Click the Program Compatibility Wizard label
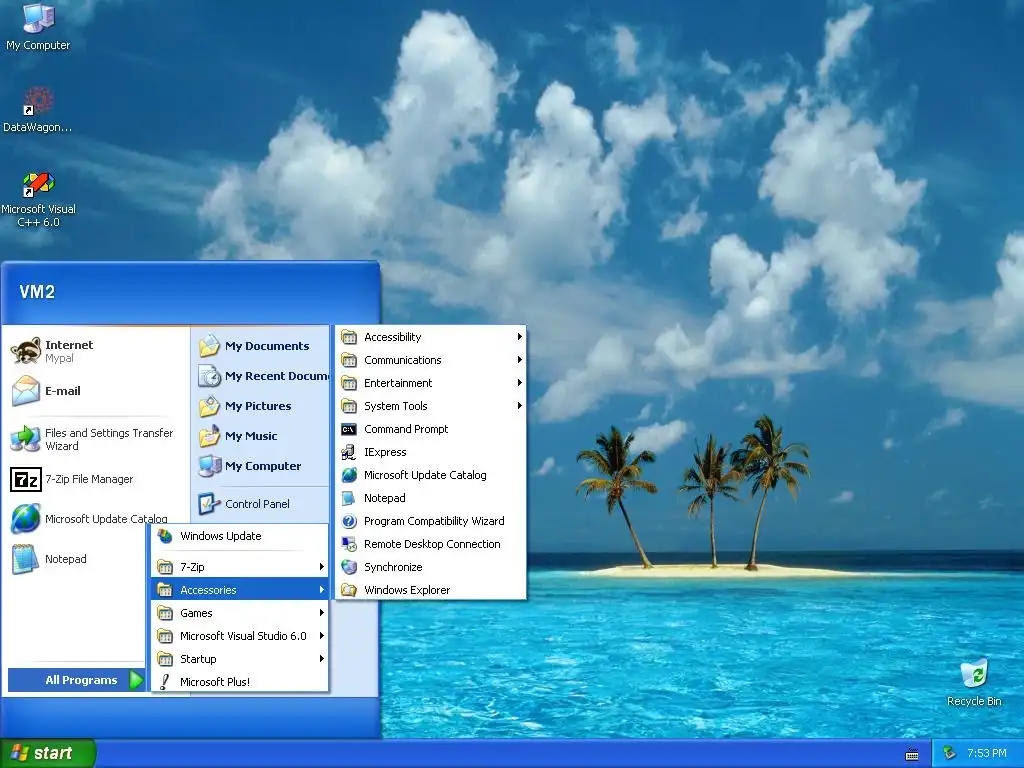1024x768 pixels. coord(434,521)
